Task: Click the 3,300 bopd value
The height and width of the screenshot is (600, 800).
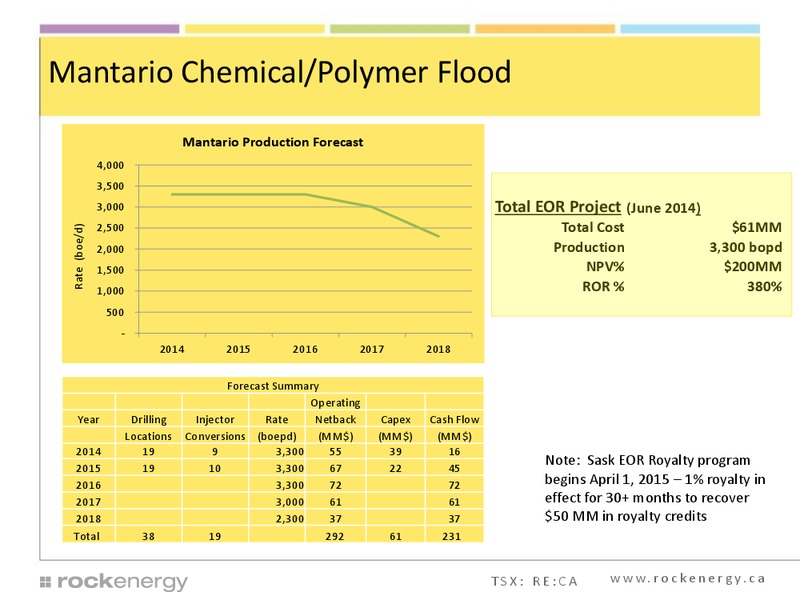Action: pos(745,247)
